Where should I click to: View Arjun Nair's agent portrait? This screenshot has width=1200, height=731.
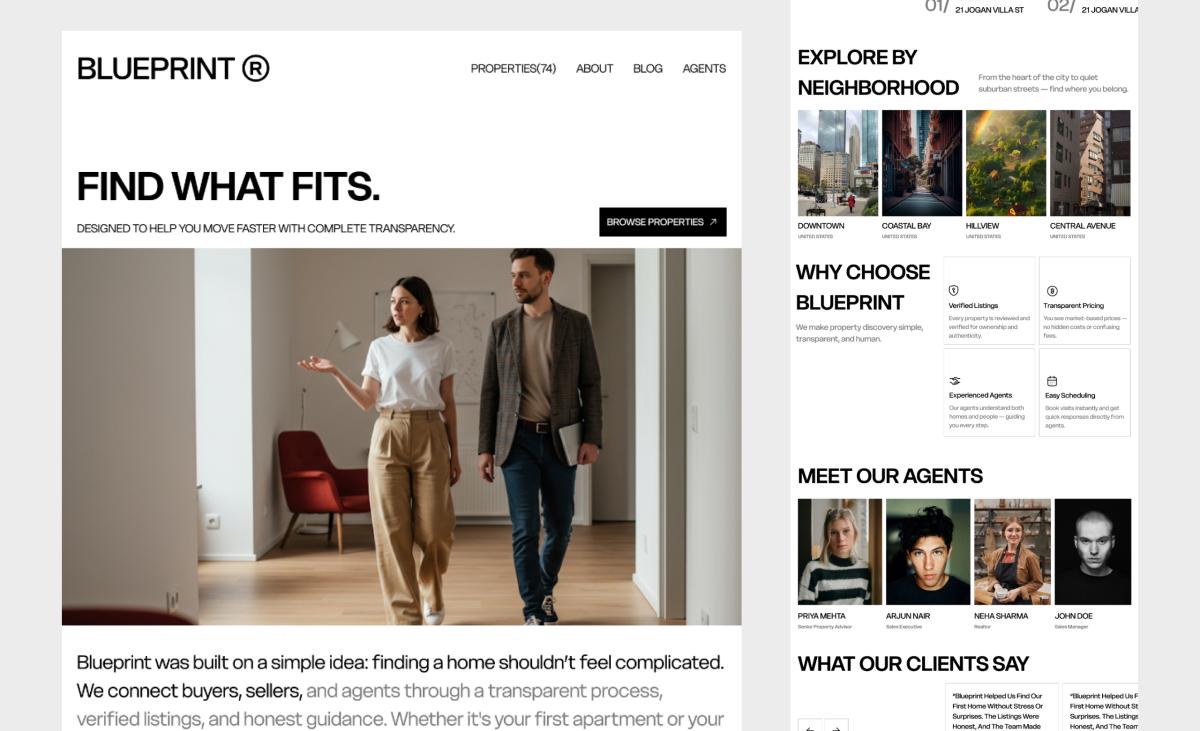coord(928,552)
